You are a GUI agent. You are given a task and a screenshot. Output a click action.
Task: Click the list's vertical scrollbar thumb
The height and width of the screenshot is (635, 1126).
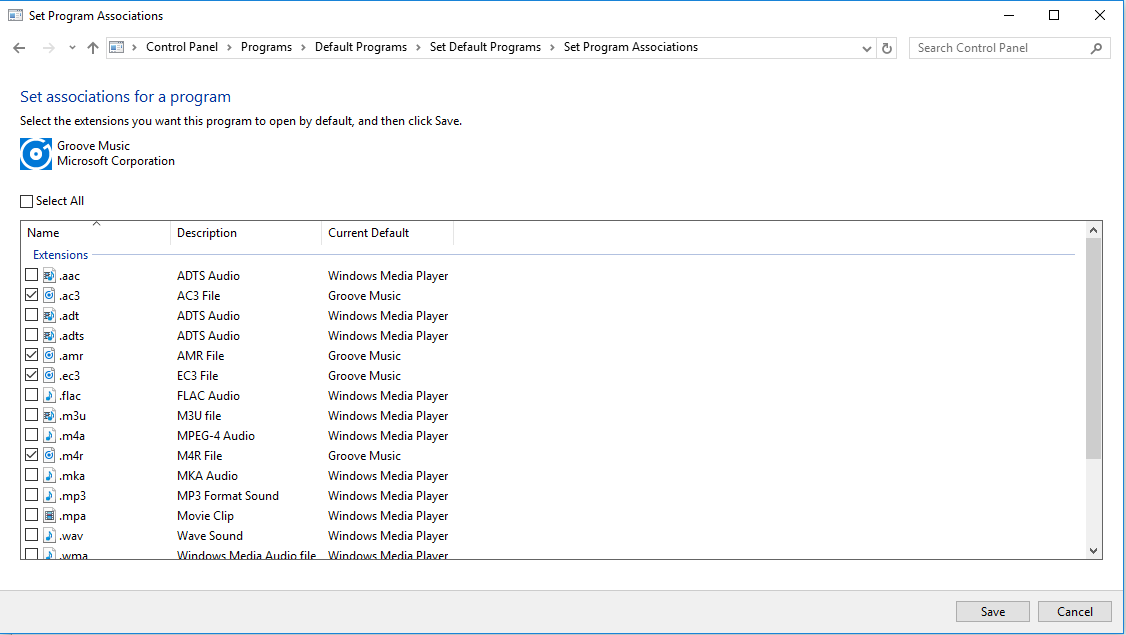(1093, 348)
